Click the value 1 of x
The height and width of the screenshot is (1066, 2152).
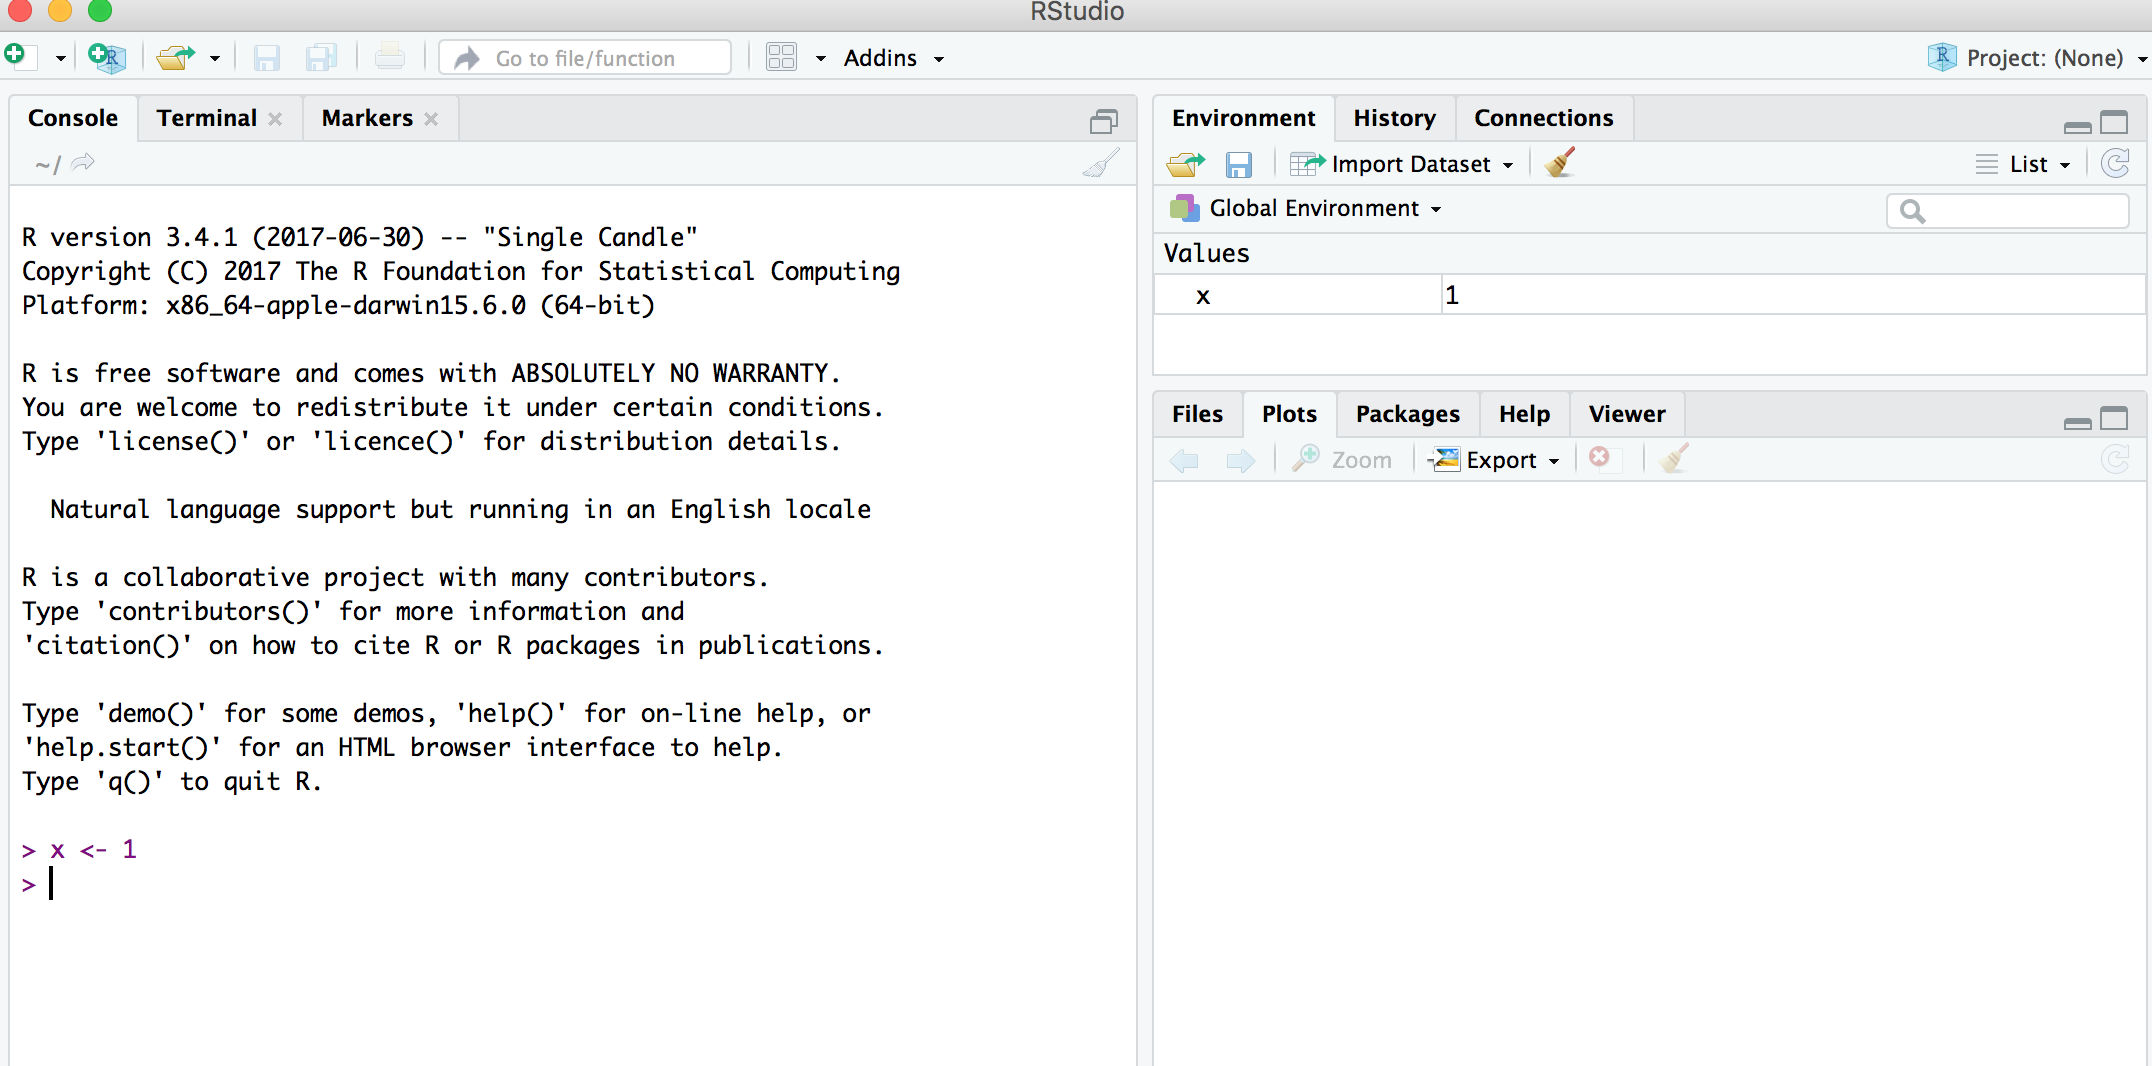(1452, 295)
